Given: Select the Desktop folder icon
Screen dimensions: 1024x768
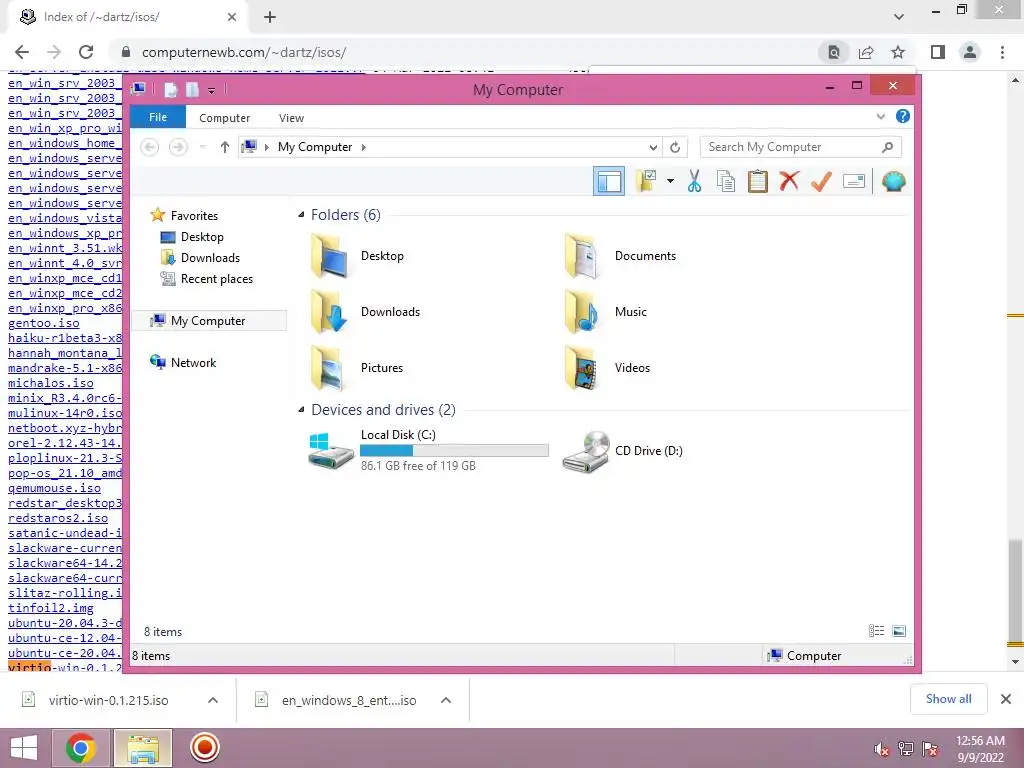Looking at the screenshot, I should coord(328,256).
